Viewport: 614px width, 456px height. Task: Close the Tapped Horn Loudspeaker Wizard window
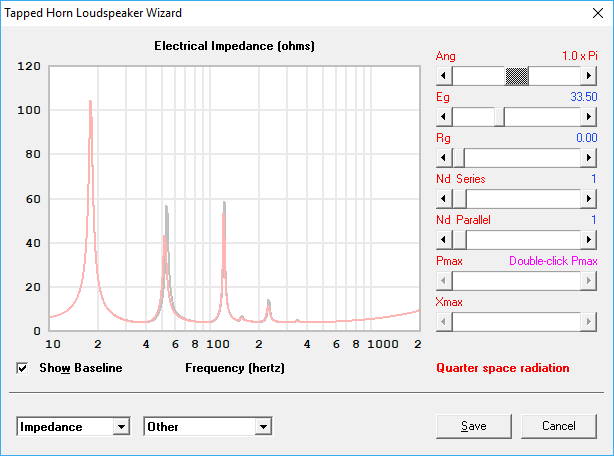tap(598, 13)
